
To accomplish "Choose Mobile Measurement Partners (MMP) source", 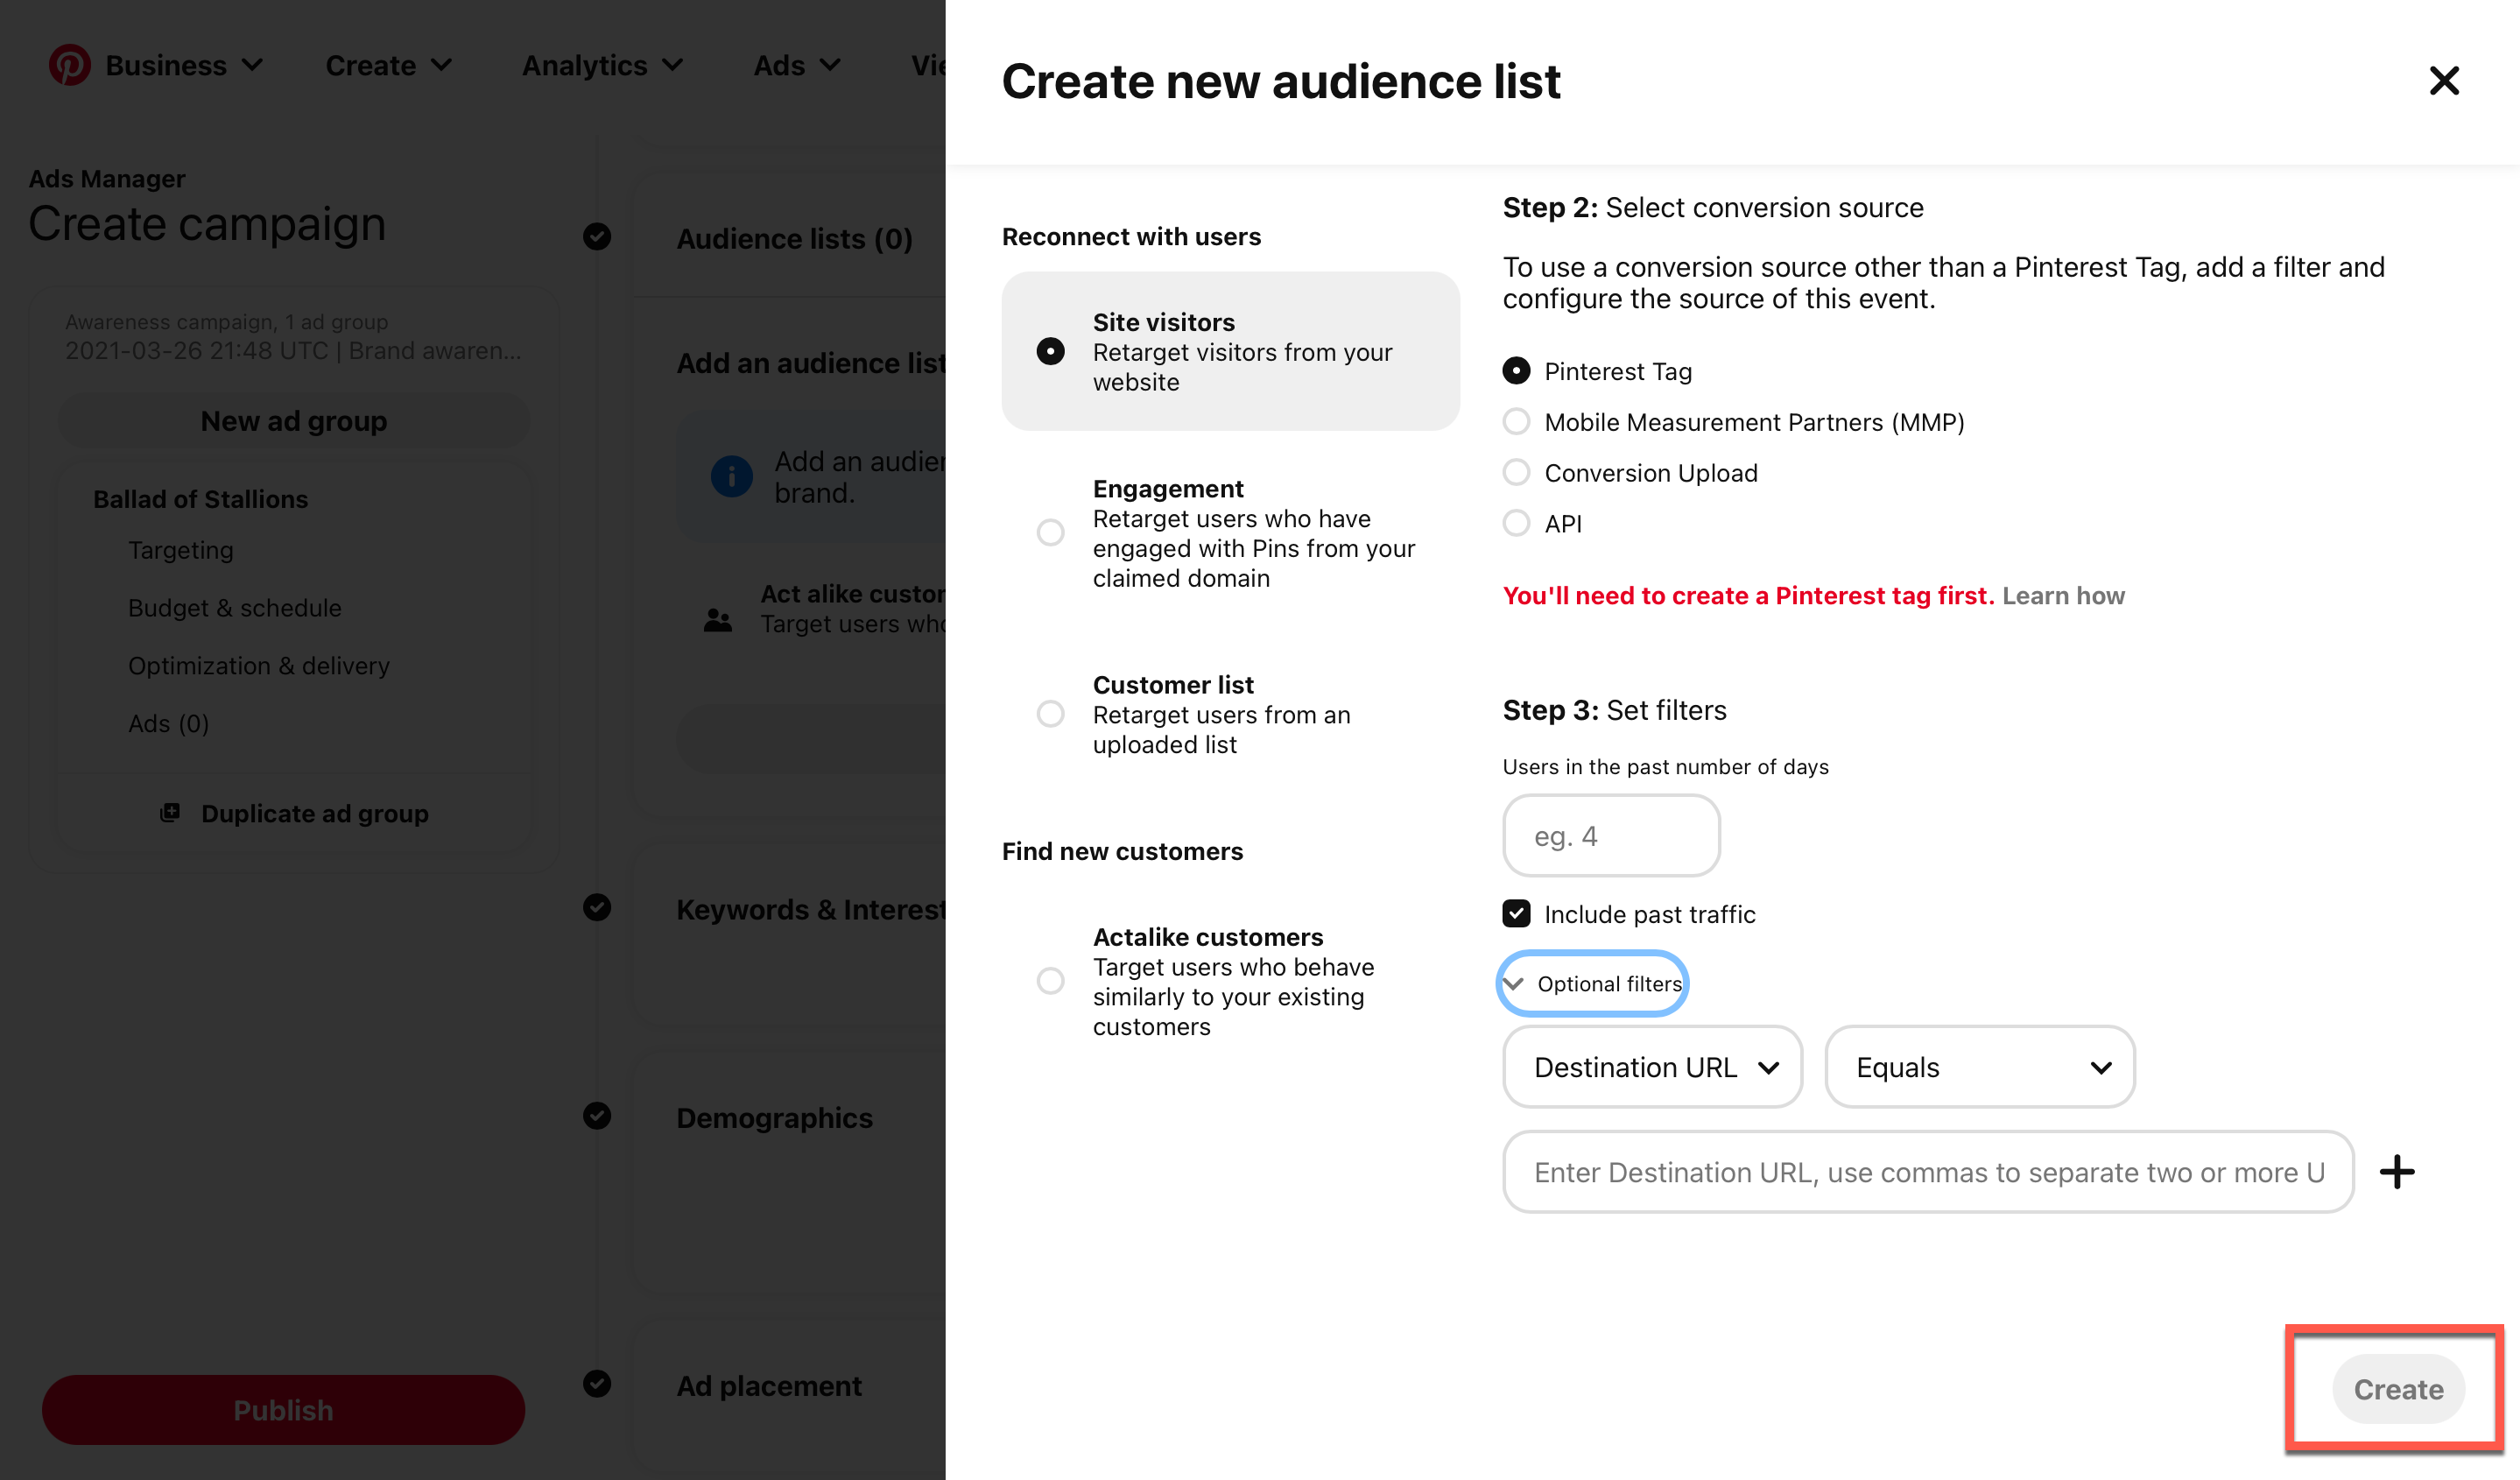I will click(x=1516, y=422).
